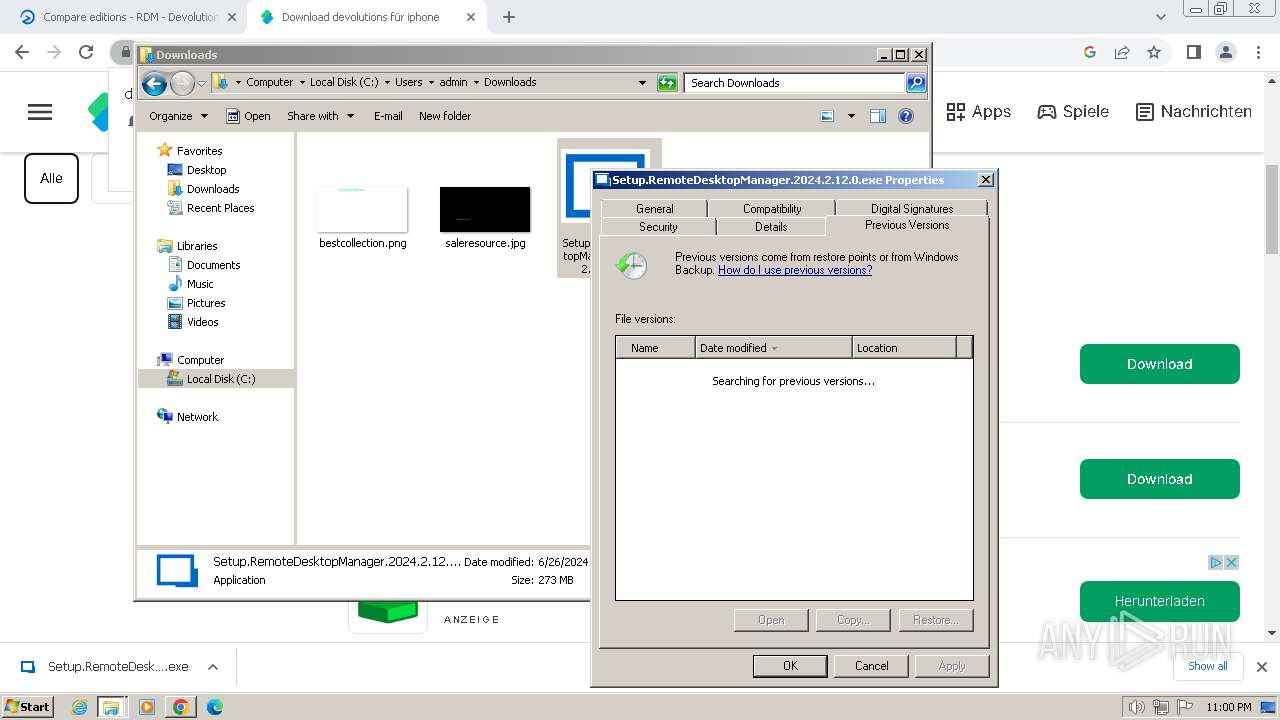This screenshot has height=720, width=1280.
Task: Open Spiele section on website
Action: (x=1073, y=112)
